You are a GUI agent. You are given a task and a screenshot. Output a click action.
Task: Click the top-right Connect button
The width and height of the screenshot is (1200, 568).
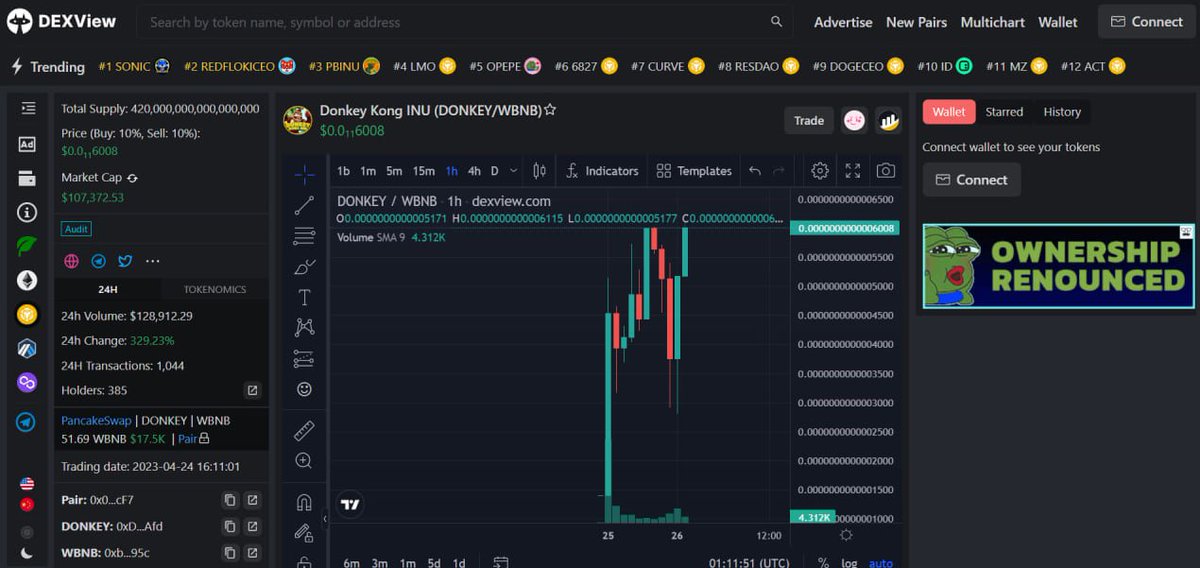pos(1147,21)
